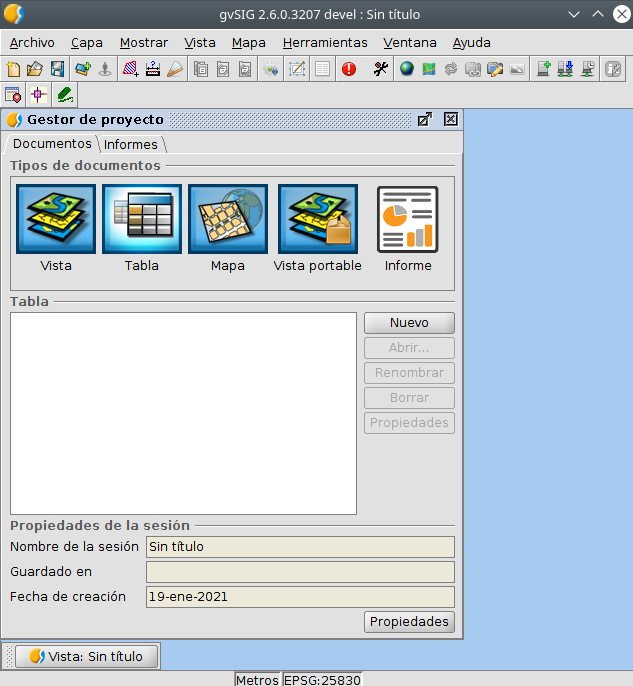The image size is (633, 686).
Task: Click the Nombre de la sesión field
Action: click(300, 547)
